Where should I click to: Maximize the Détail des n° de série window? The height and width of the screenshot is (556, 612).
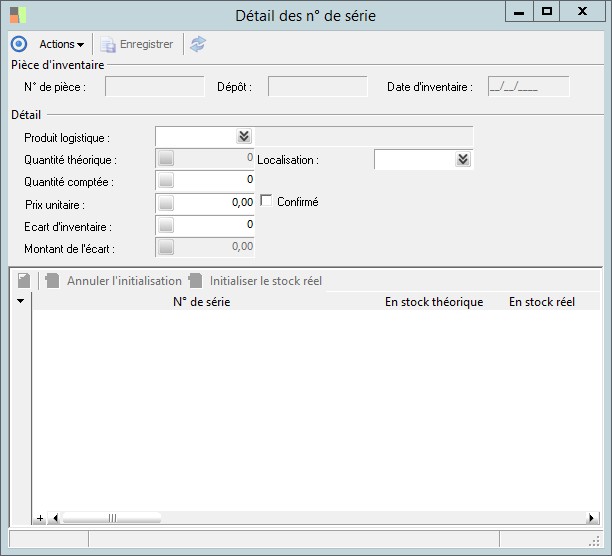click(x=546, y=11)
